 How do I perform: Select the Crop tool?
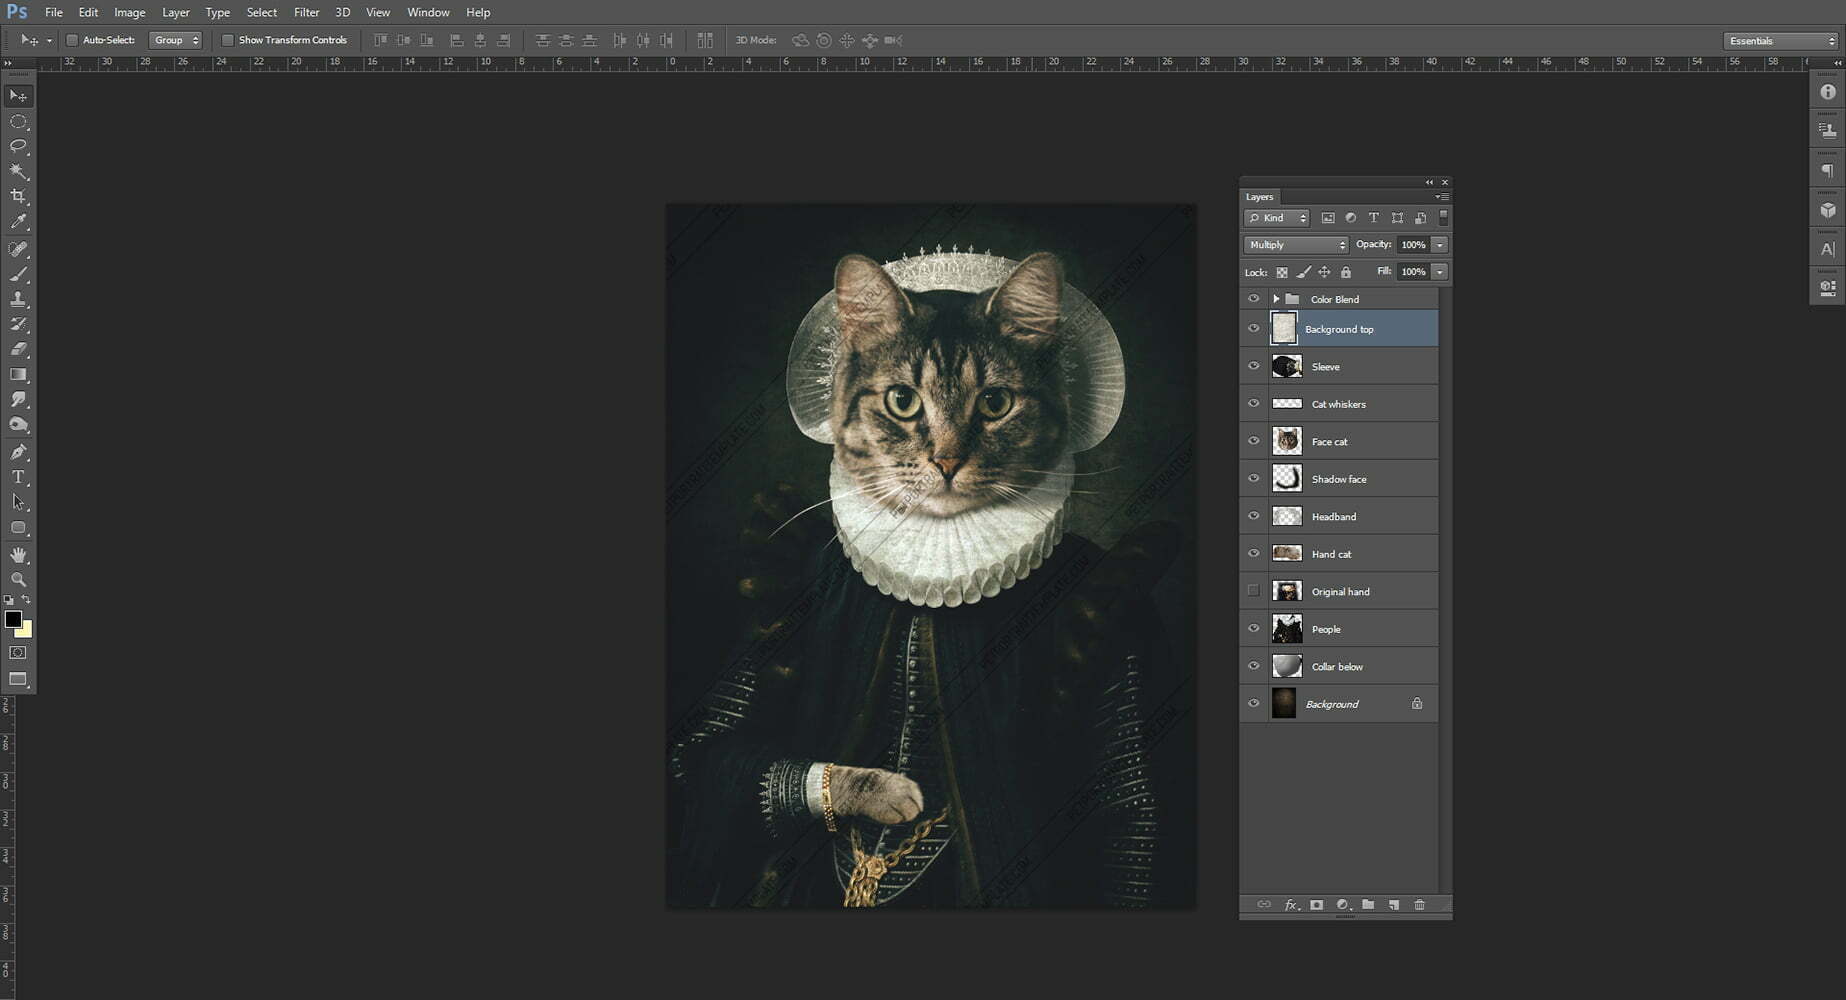click(x=18, y=197)
